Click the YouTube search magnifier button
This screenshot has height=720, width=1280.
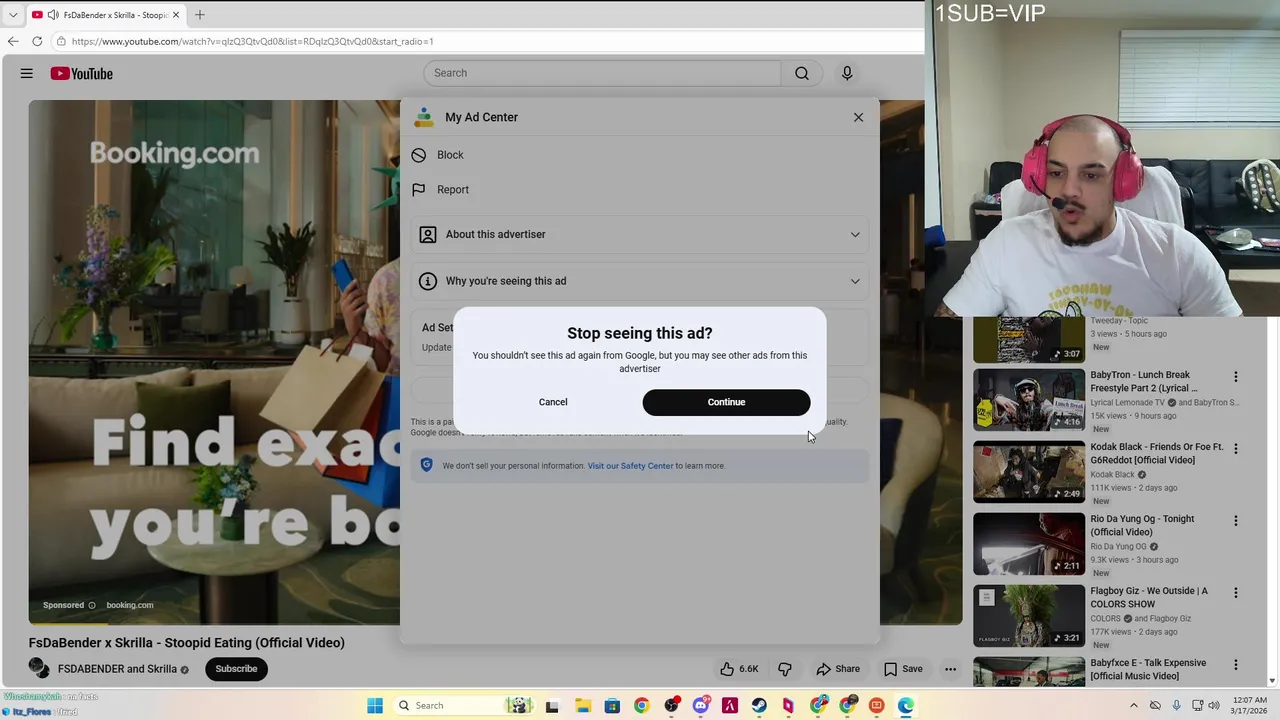click(802, 73)
